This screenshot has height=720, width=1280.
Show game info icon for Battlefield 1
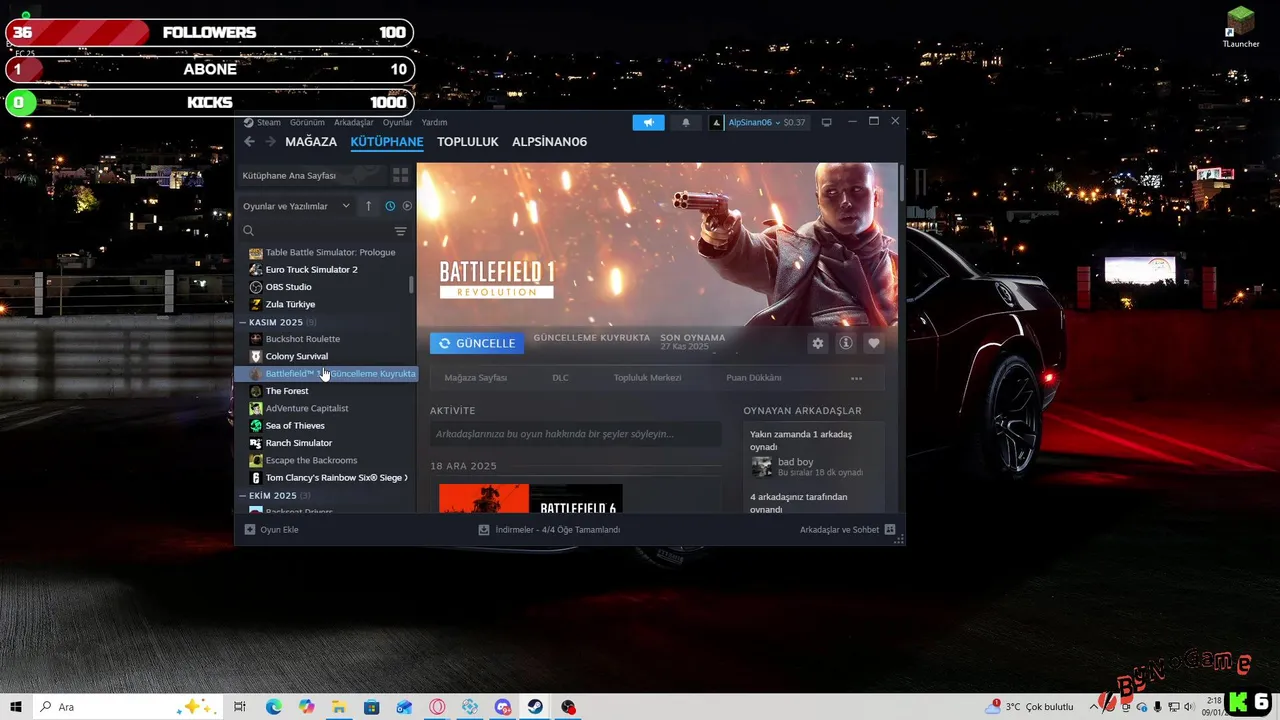pyautogui.click(x=846, y=343)
